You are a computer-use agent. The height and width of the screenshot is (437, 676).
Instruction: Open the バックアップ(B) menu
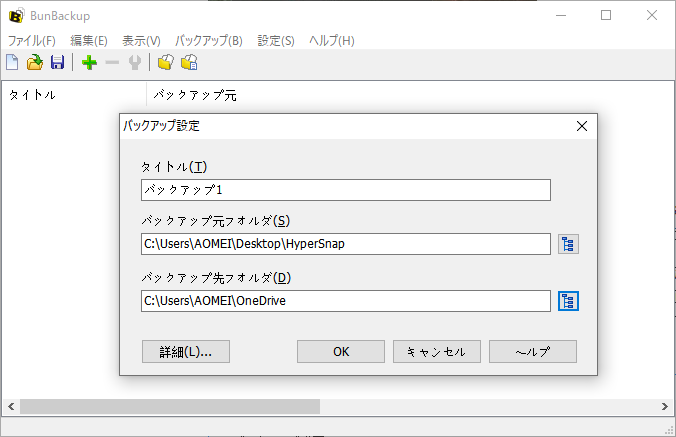(208, 41)
